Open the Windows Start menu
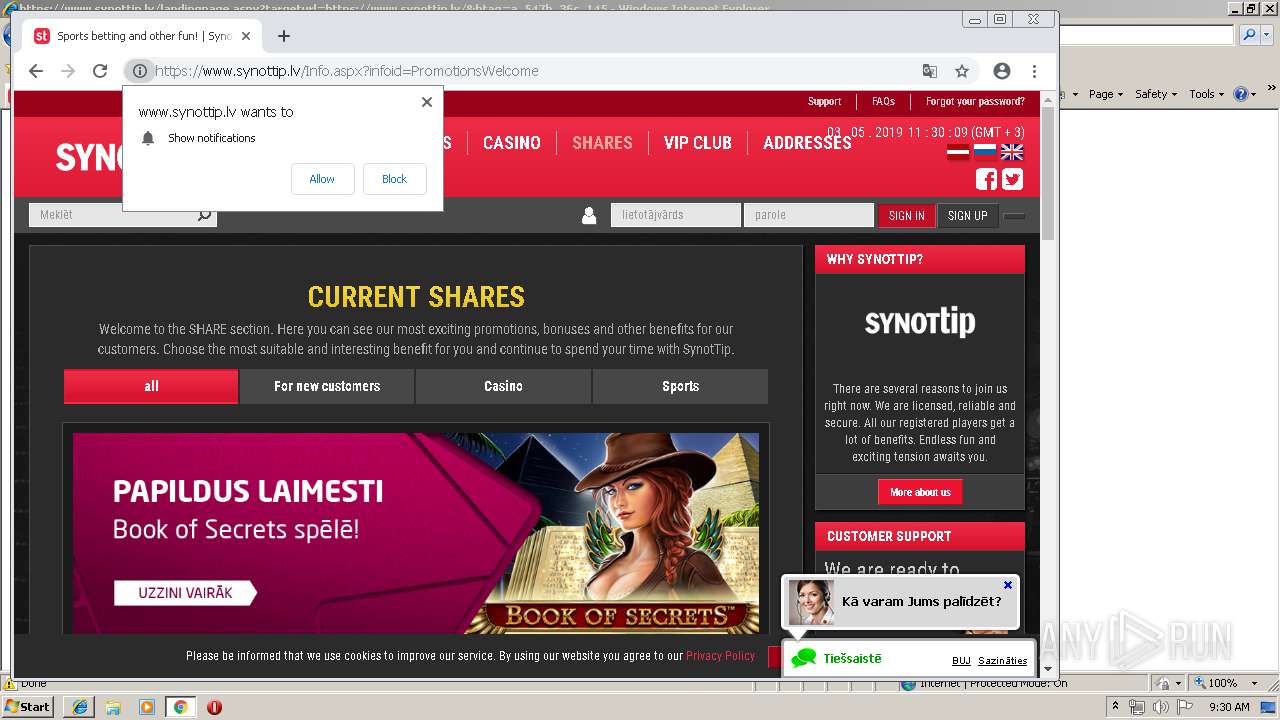The width and height of the screenshot is (1280, 720). 28,707
